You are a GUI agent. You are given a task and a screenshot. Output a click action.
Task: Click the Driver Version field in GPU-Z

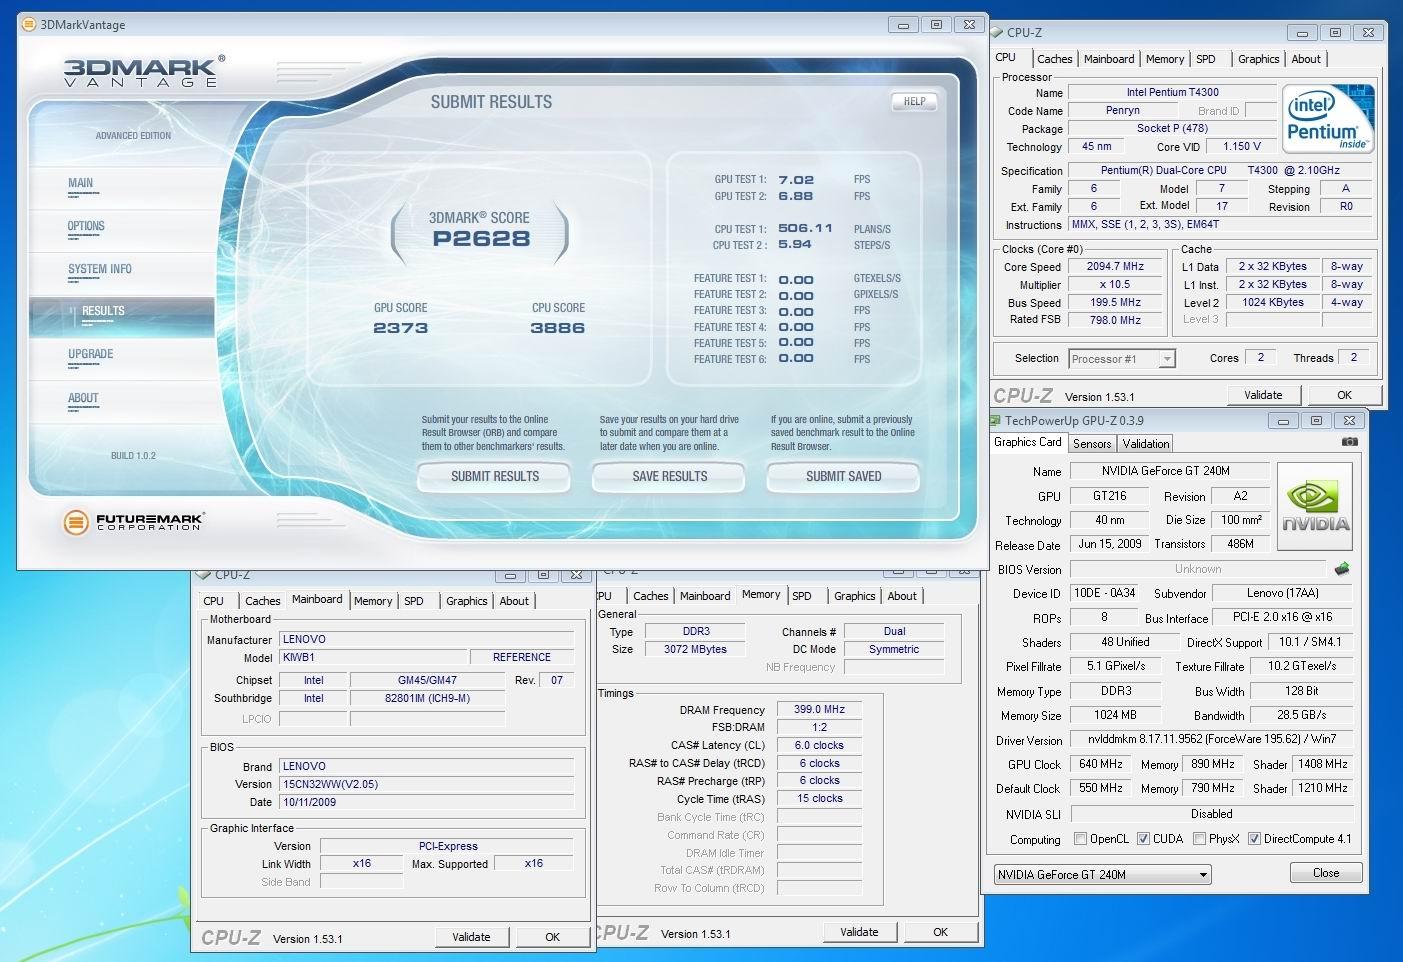pyautogui.click(x=1211, y=740)
